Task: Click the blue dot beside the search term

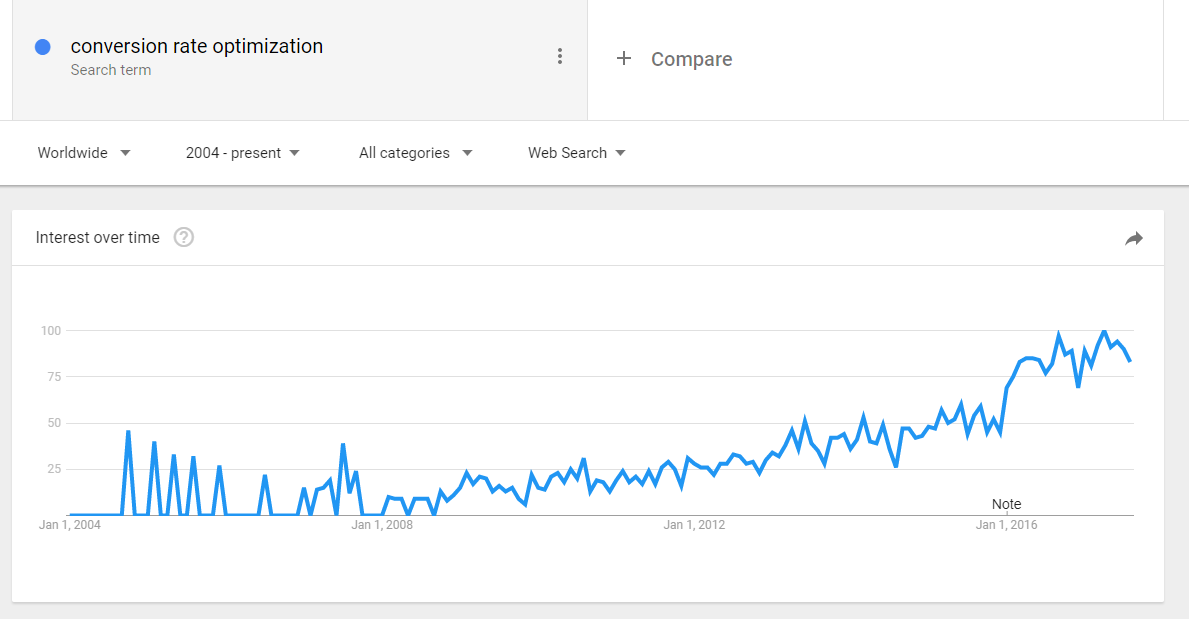Action: pyautogui.click(x=43, y=47)
